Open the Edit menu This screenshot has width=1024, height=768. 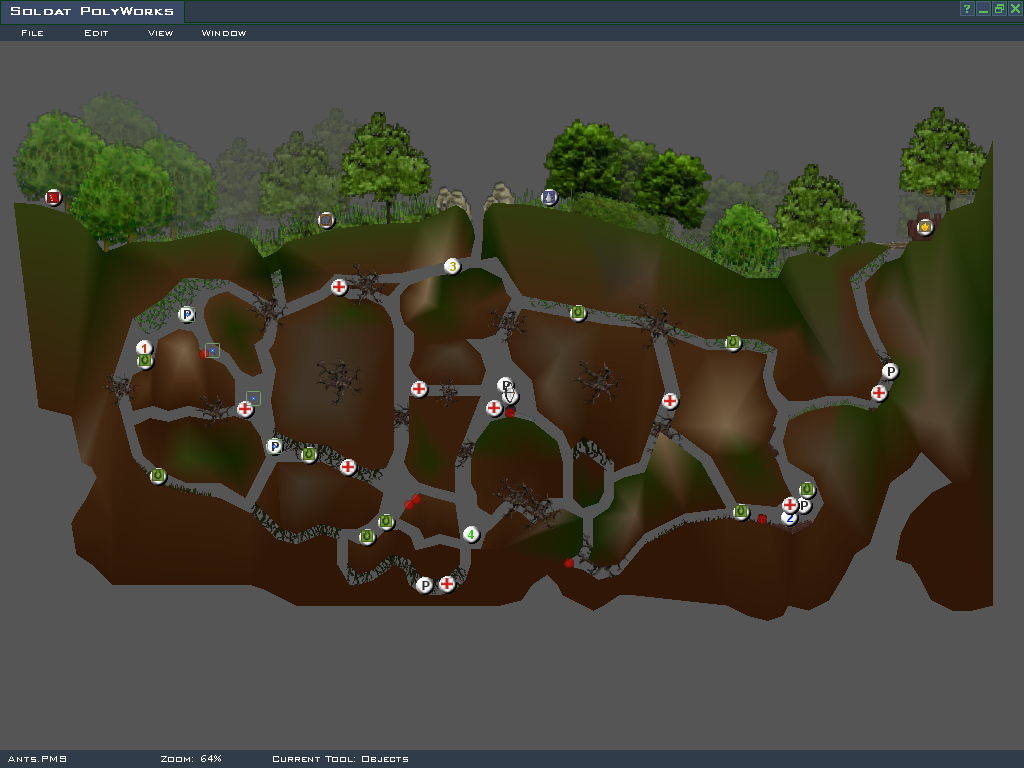(x=96, y=33)
